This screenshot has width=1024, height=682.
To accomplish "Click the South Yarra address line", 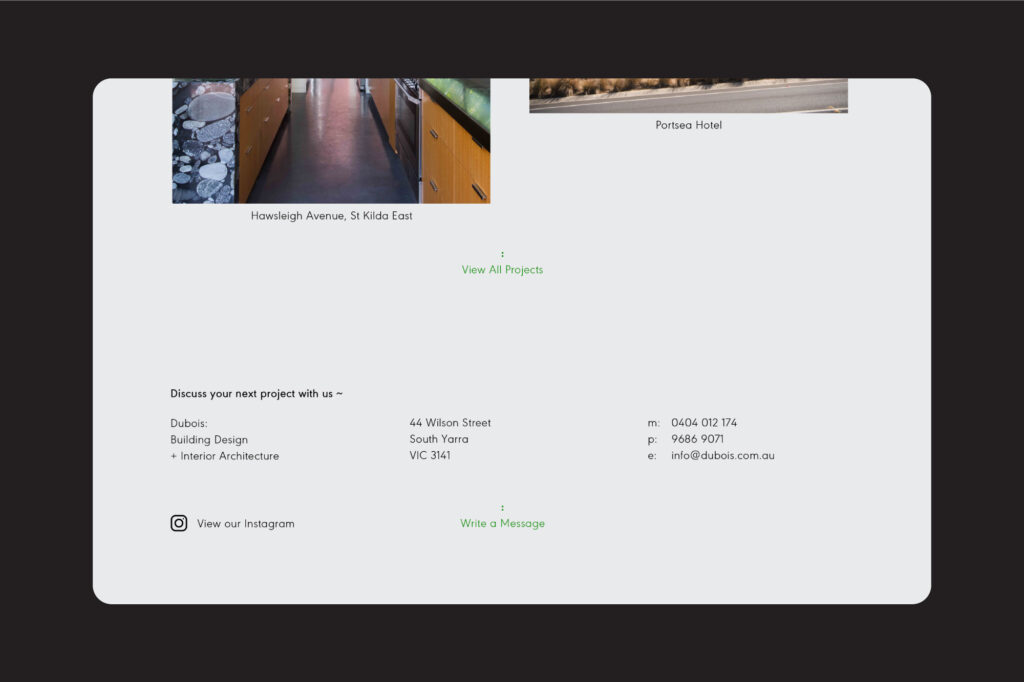I will click(x=439, y=439).
